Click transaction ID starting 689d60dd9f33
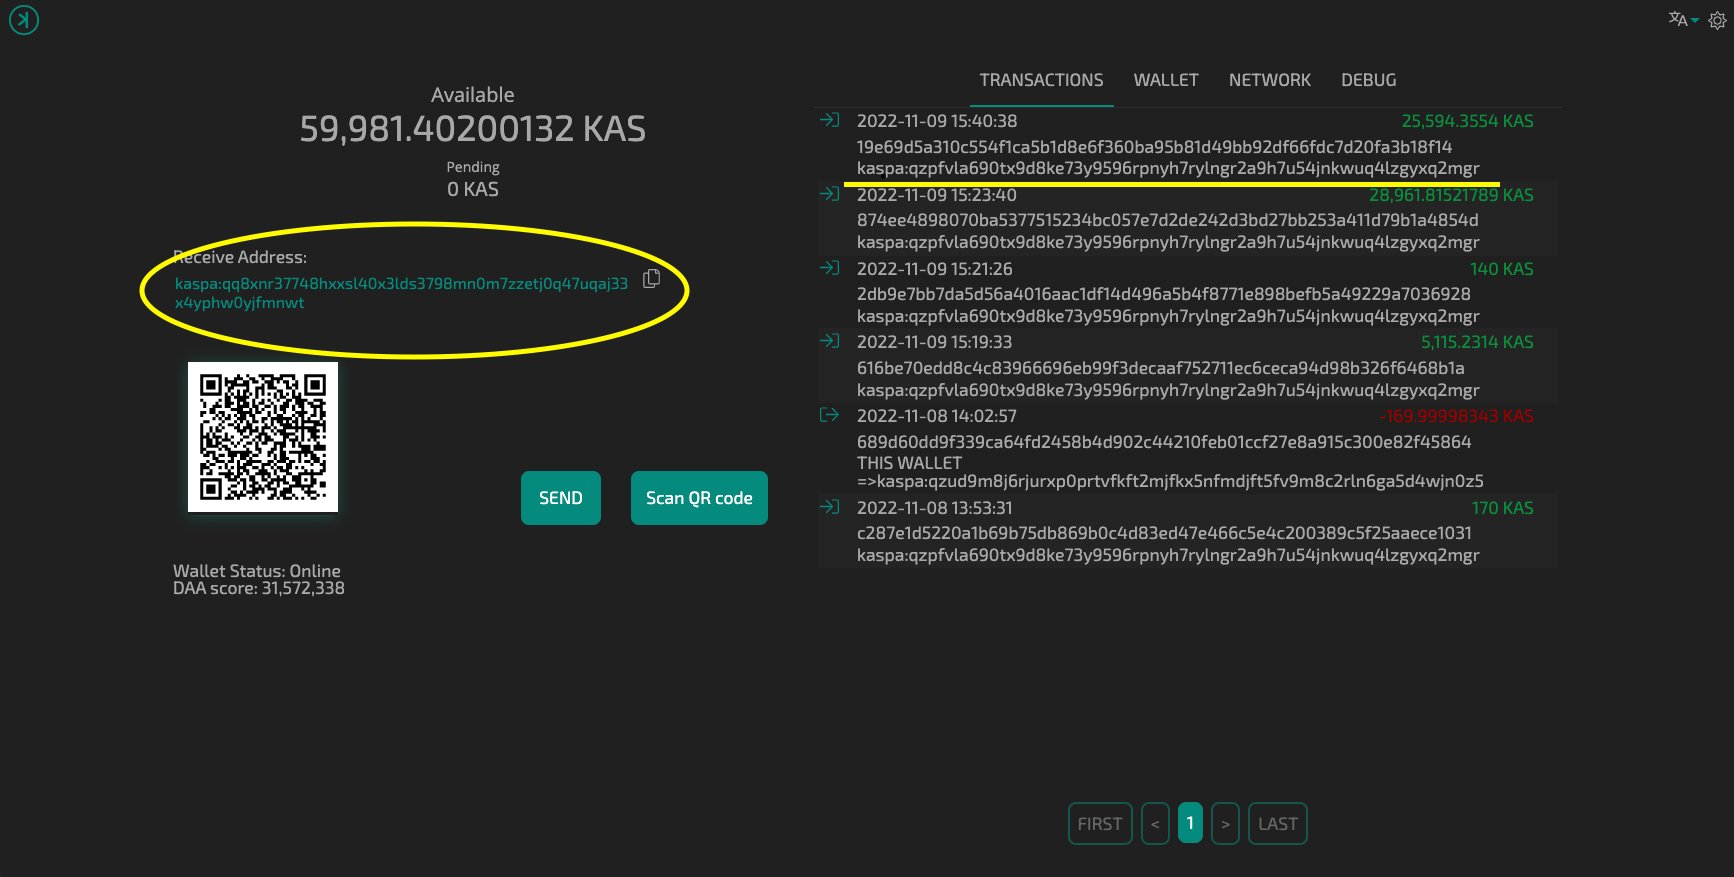Viewport: 1734px width, 877px height. click(1164, 442)
